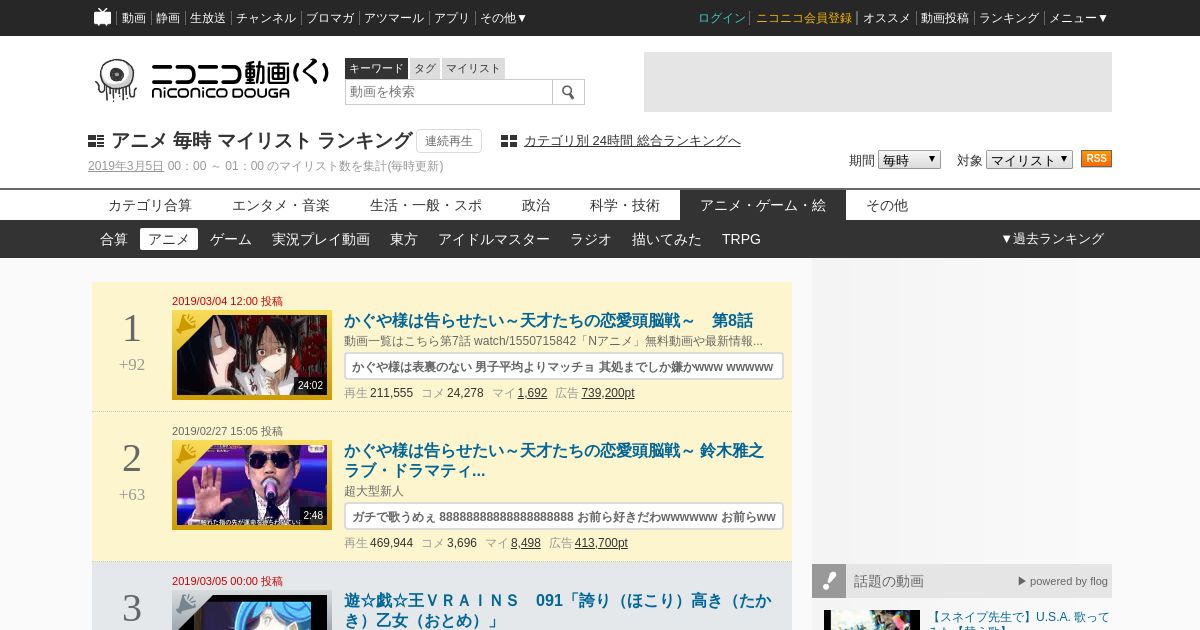Image resolution: width=1200 pixels, height=630 pixels.
Task: Click the 話題の動画 sidebar heading
Action: [889, 581]
